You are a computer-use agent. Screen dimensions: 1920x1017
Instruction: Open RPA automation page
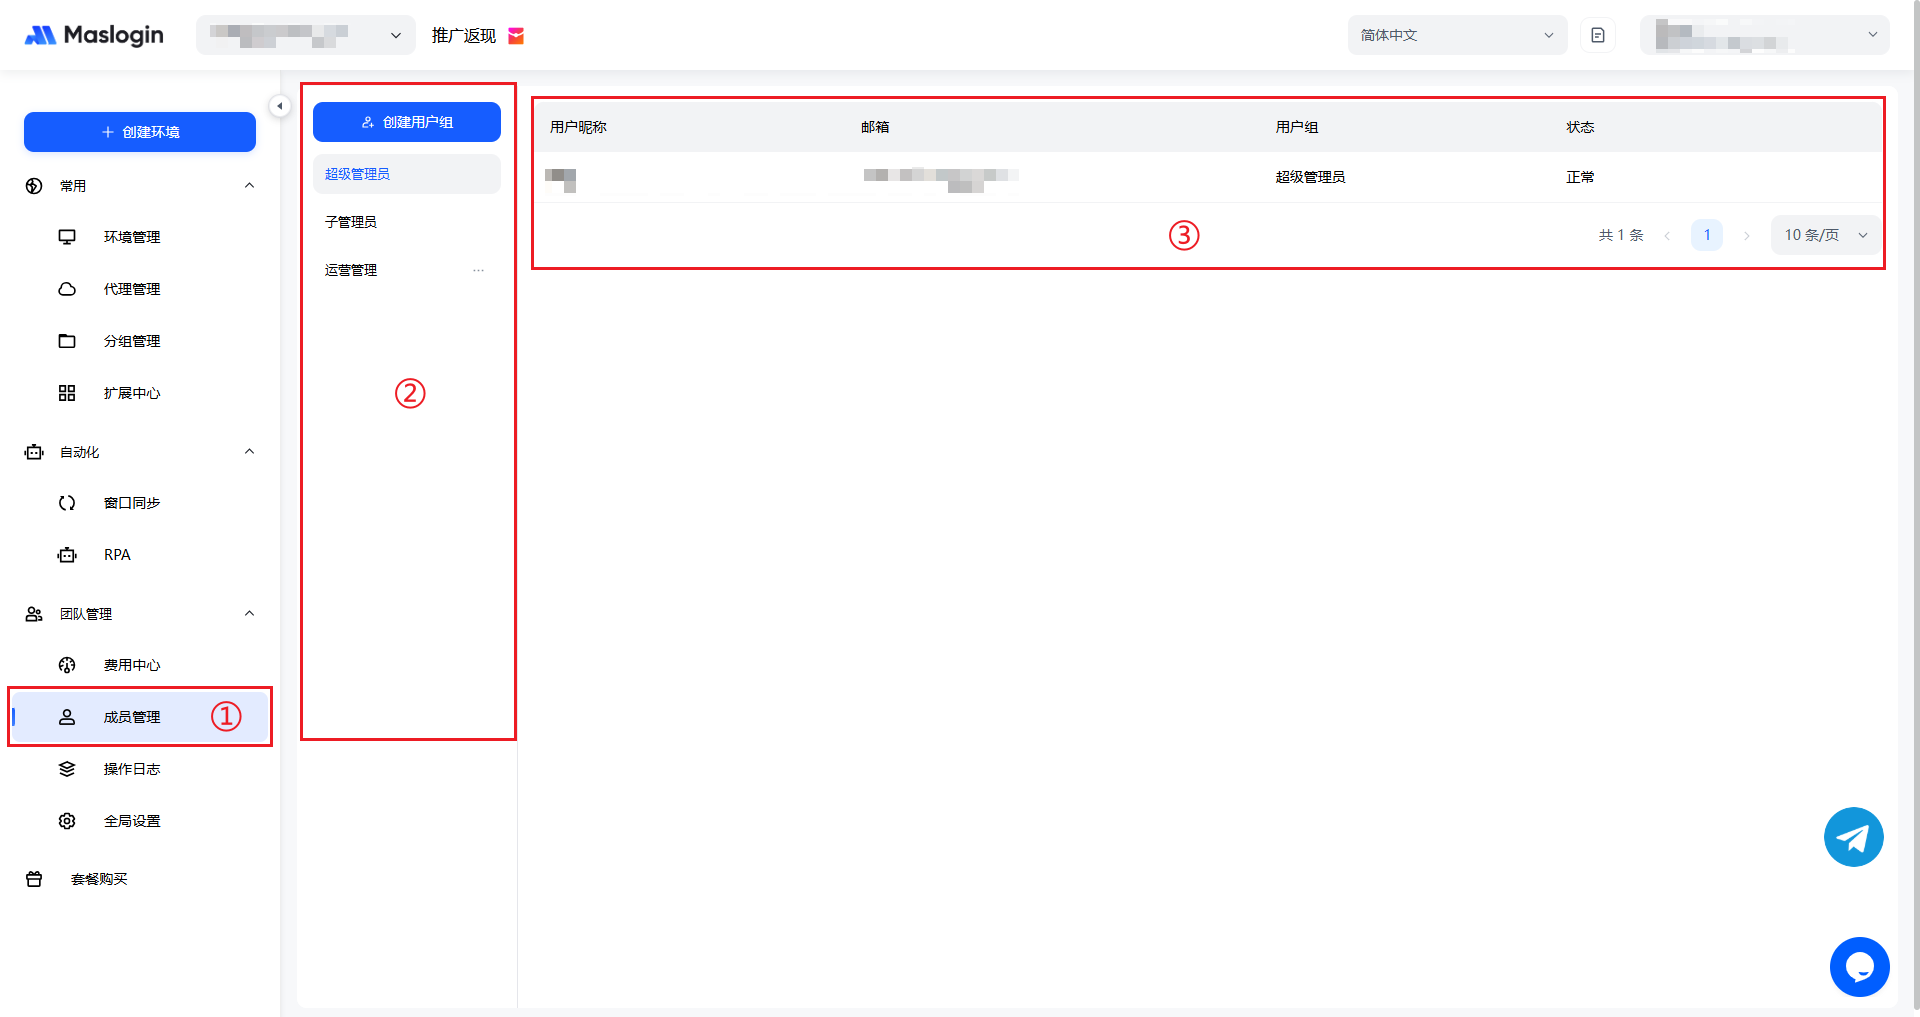pos(117,555)
